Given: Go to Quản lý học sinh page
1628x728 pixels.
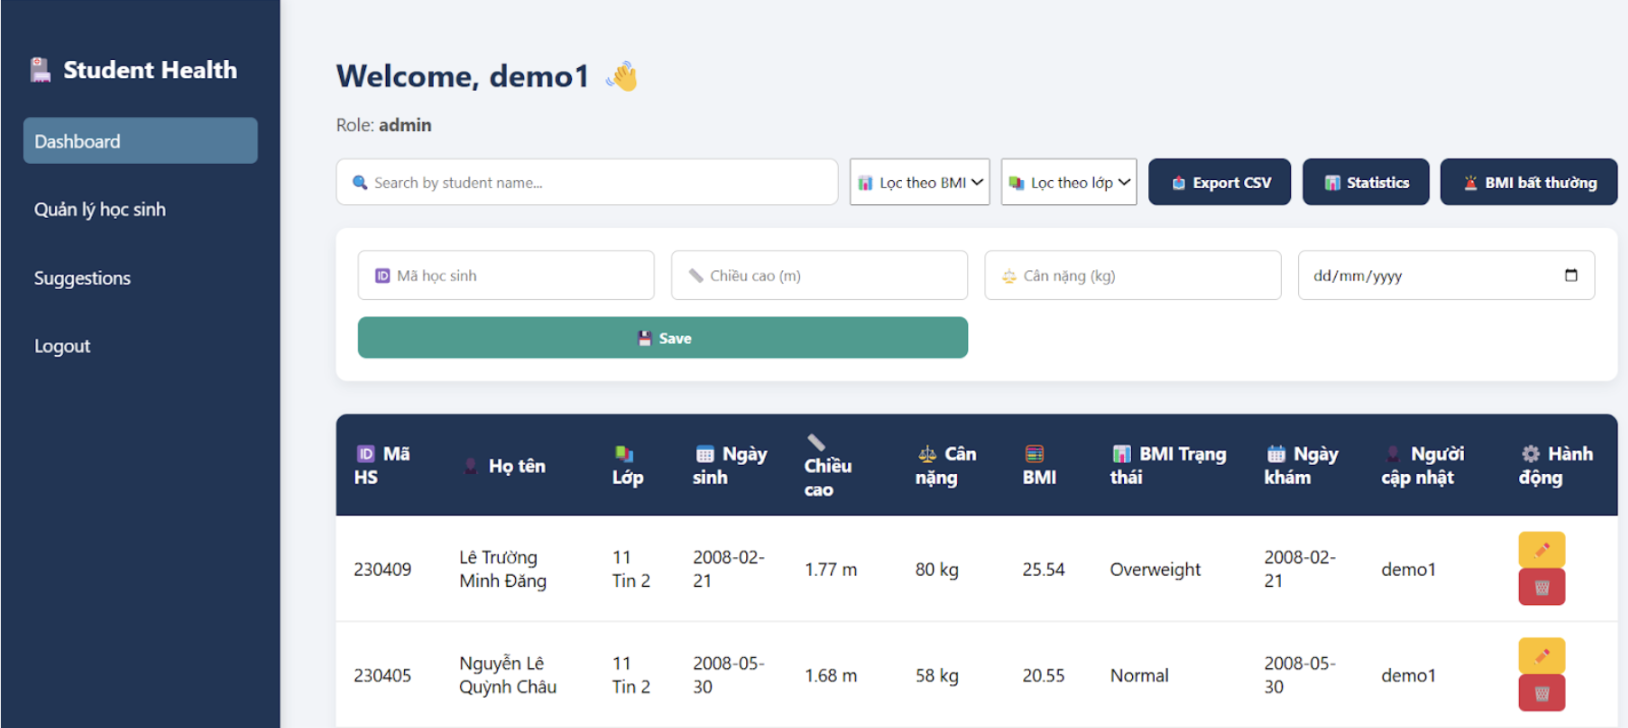Looking at the screenshot, I should pos(100,210).
